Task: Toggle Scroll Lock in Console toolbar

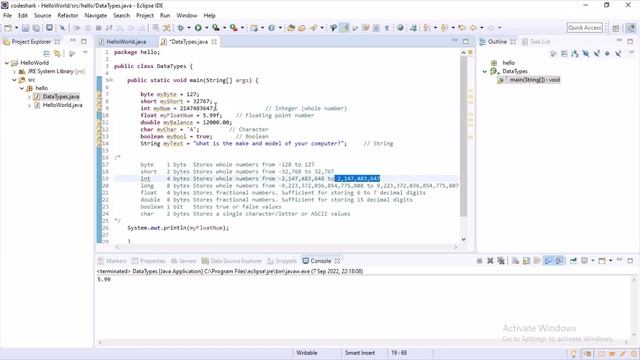Action: tap(526, 261)
